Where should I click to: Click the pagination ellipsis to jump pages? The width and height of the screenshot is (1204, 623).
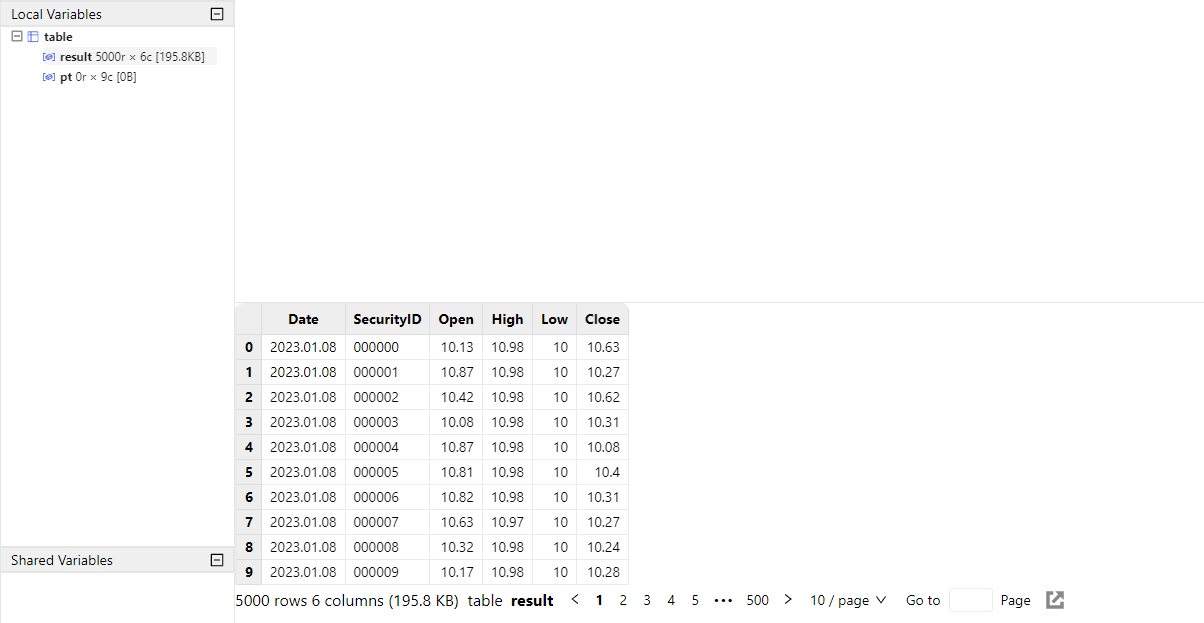coord(724,600)
